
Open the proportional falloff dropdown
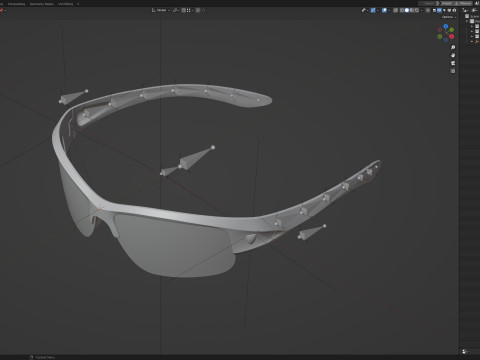click(204, 10)
